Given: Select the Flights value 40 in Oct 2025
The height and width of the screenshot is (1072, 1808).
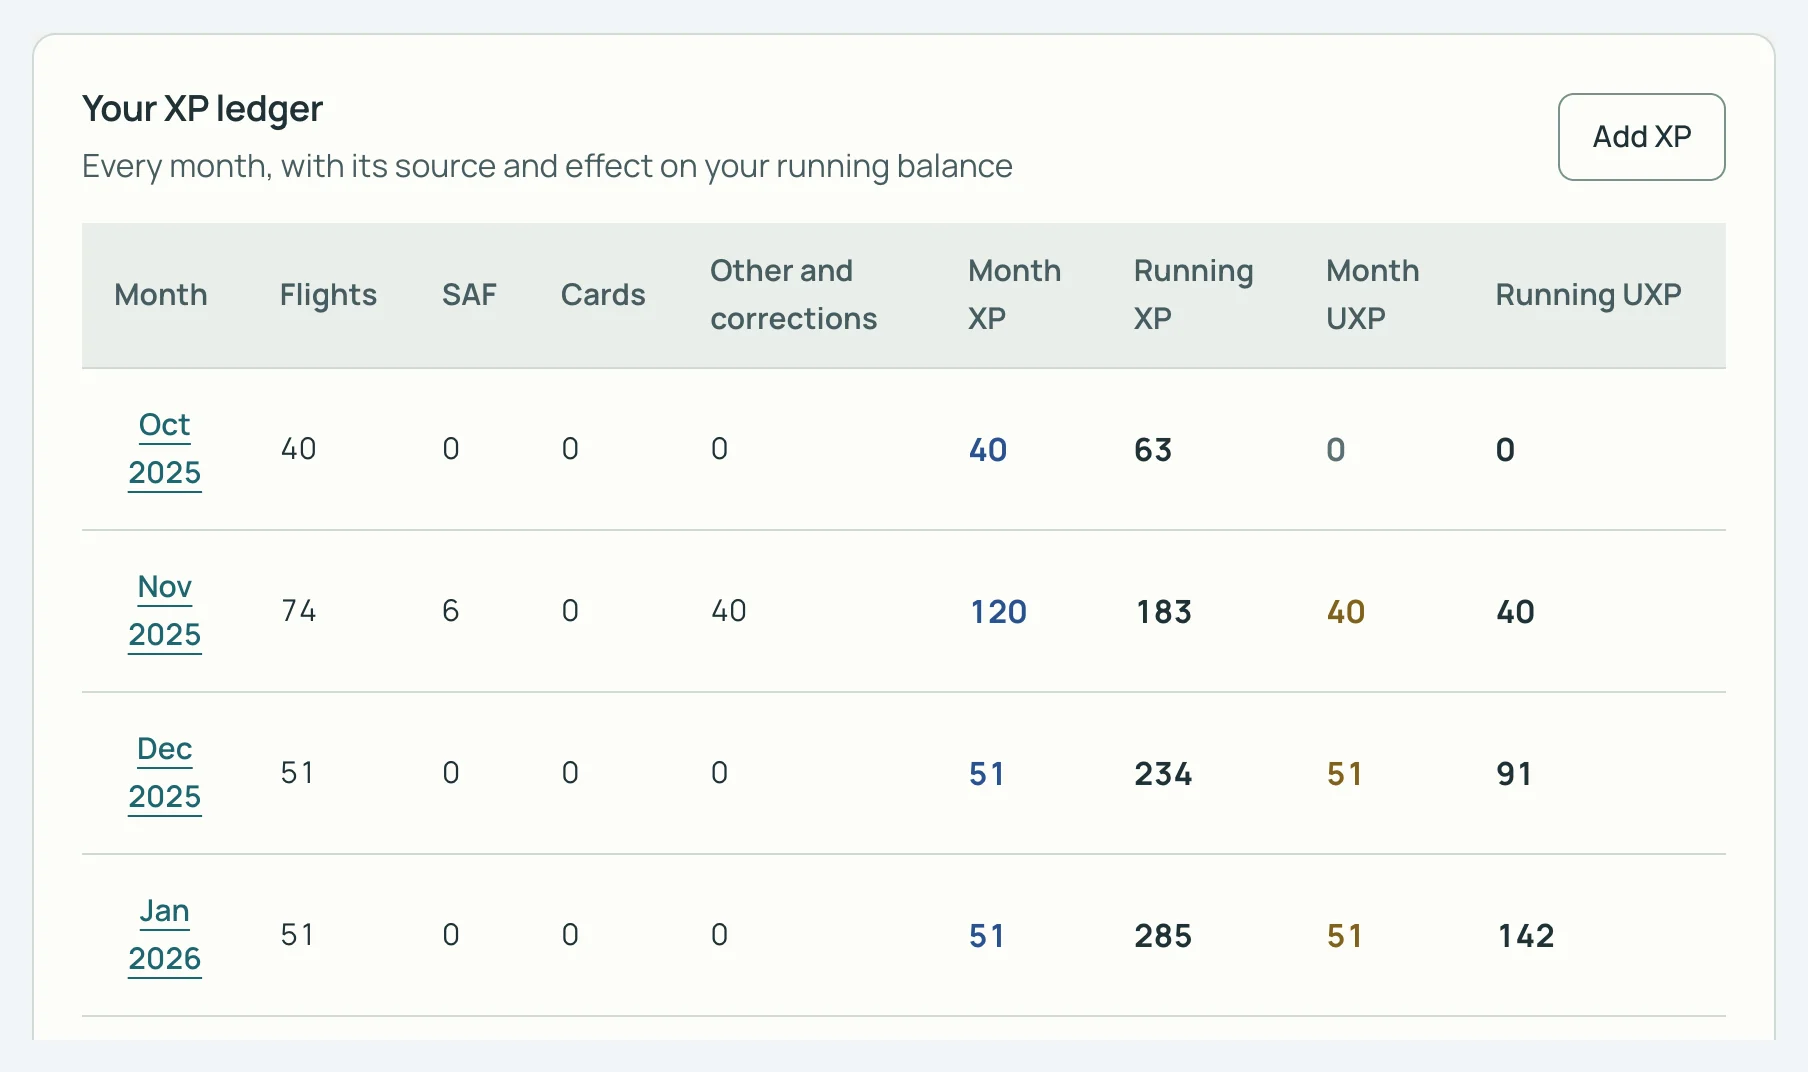Looking at the screenshot, I should tap(299, 449).
